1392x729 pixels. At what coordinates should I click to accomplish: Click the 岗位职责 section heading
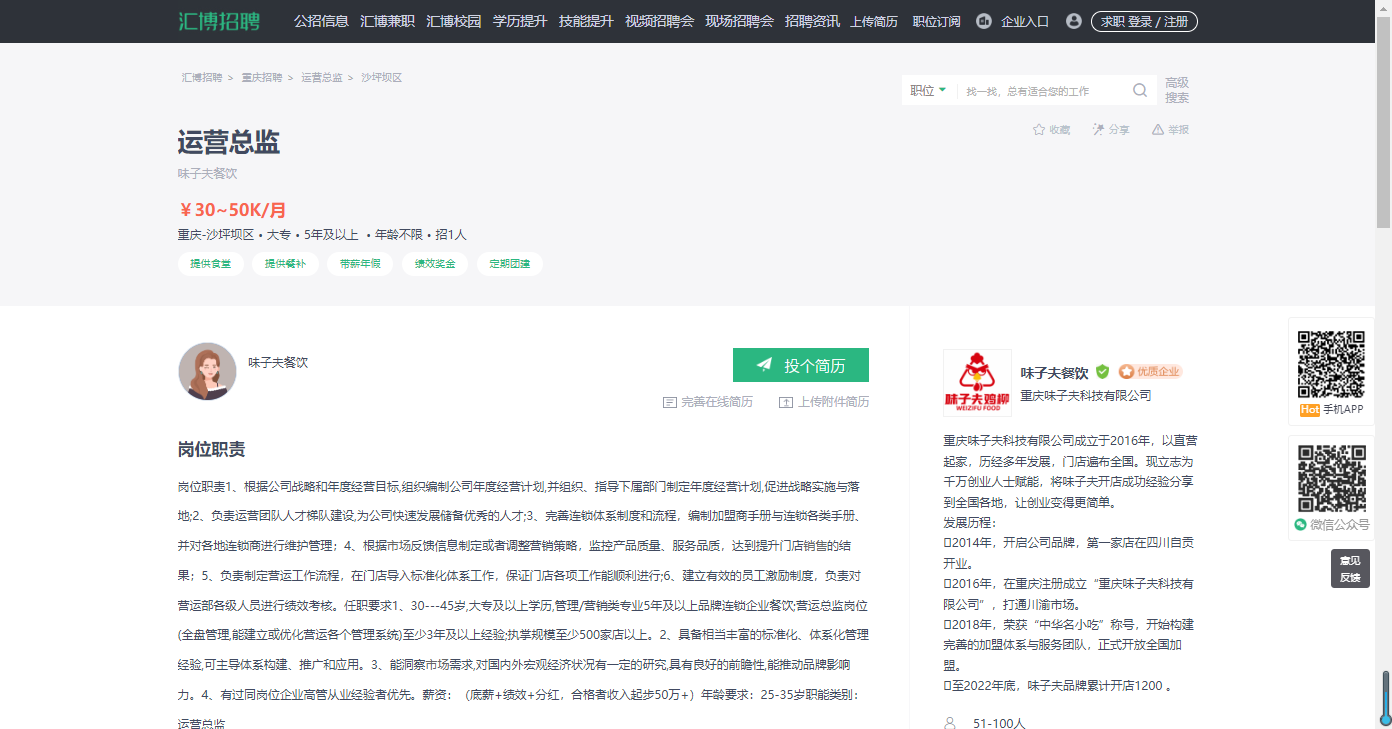coord(212,450)
